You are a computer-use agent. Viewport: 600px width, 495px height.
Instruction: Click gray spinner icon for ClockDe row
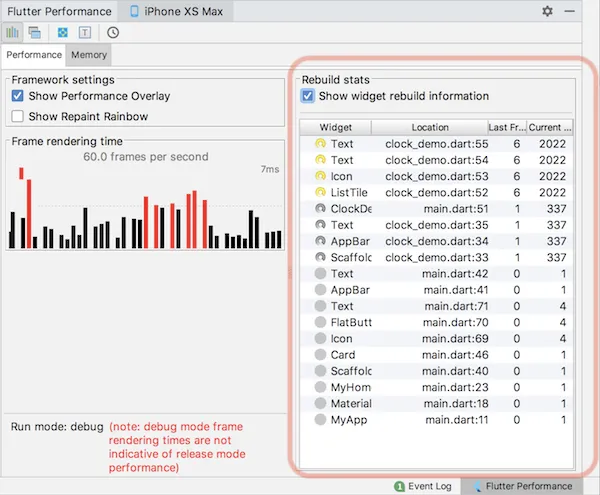[320, 208]
